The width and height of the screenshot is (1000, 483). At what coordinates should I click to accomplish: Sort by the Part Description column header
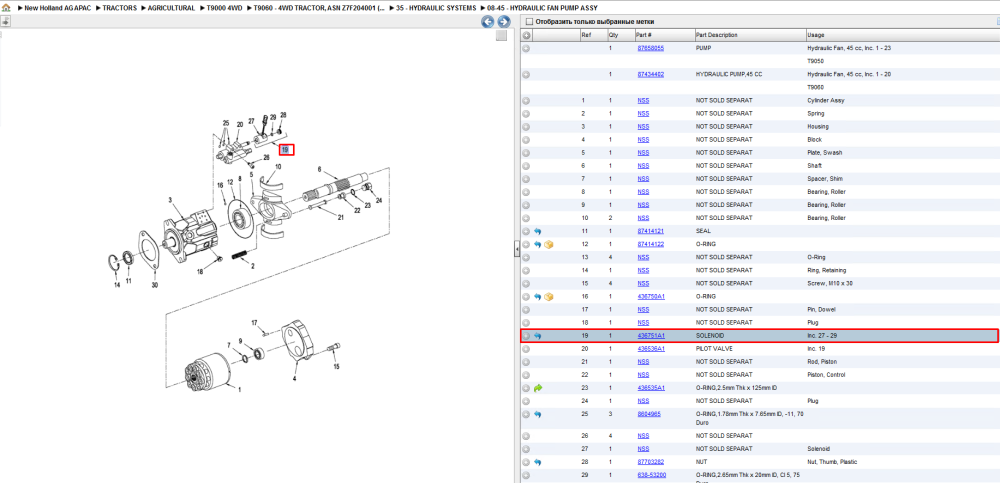pos(717,35)
